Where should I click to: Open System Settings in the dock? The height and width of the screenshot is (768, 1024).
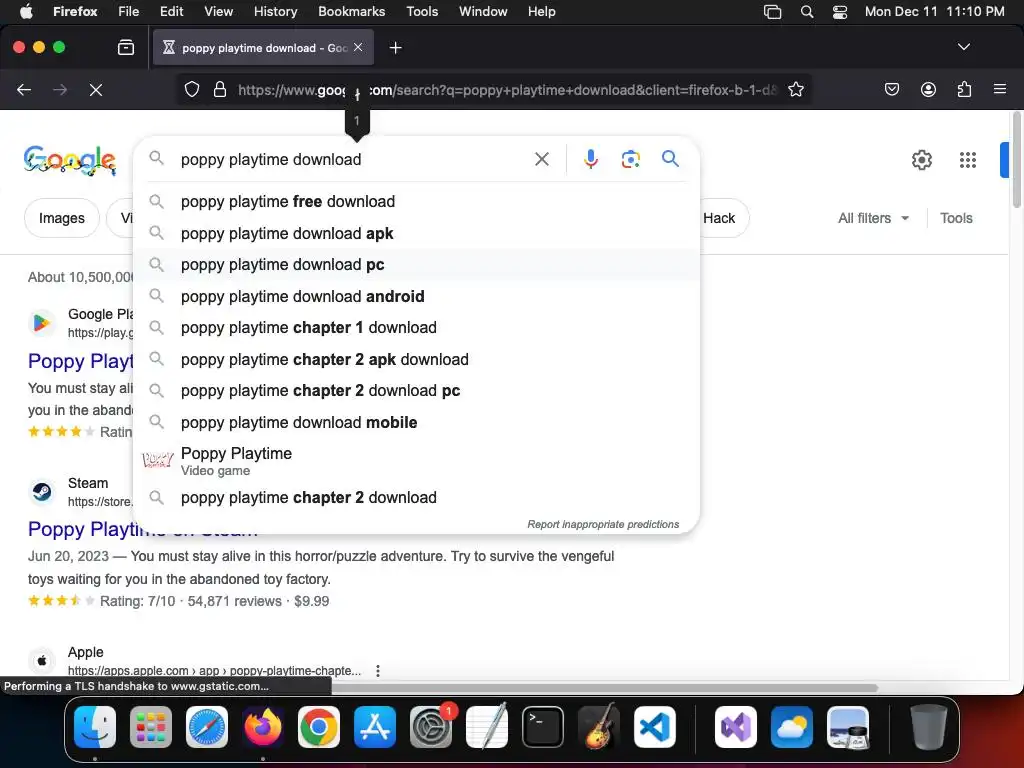(431, 727)
